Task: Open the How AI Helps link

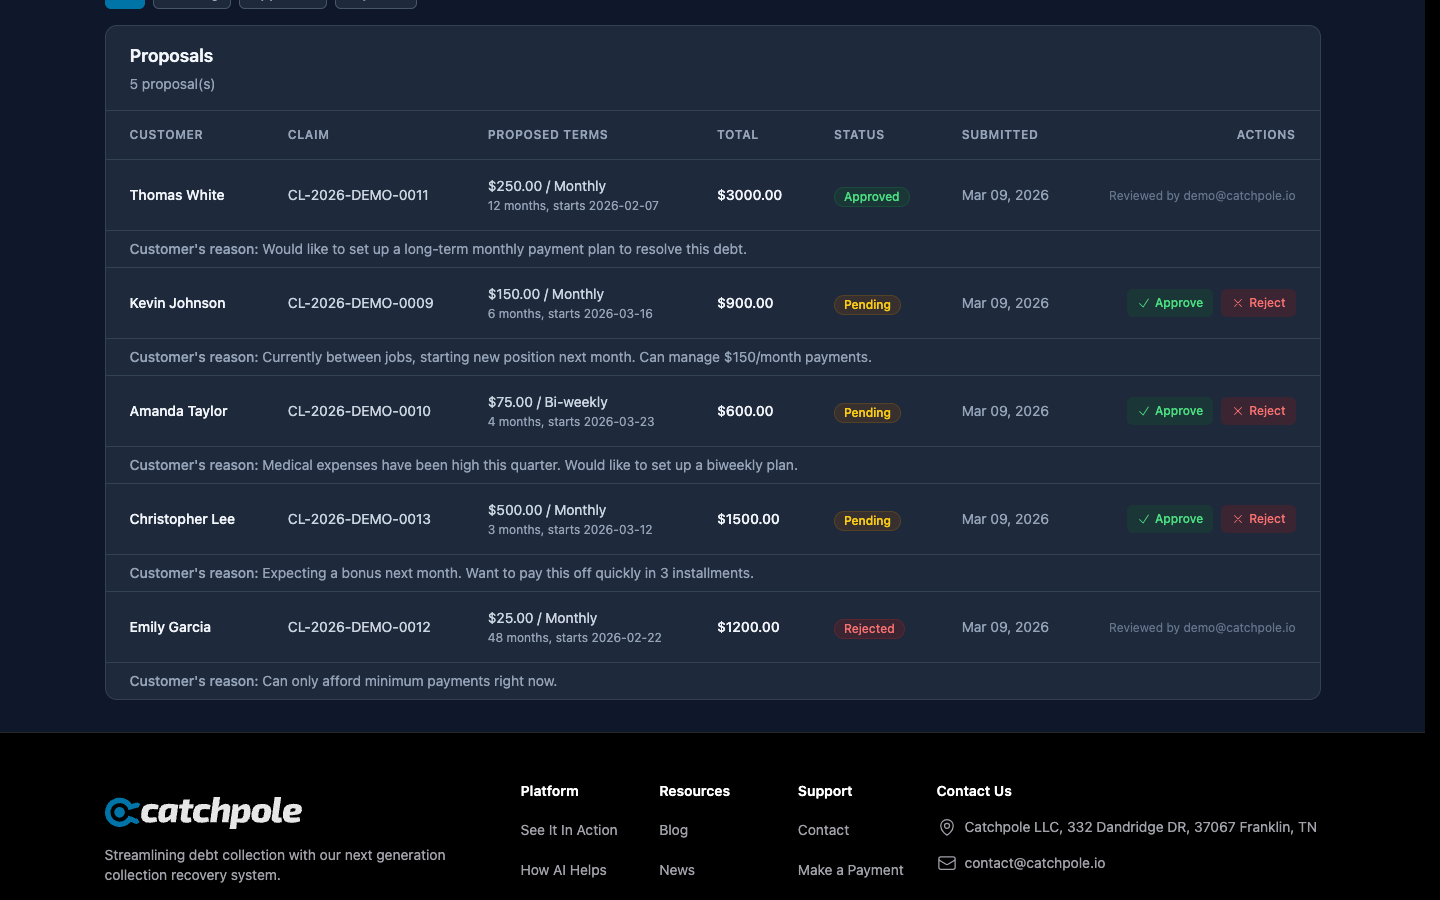Action: (x=563, y=870)
